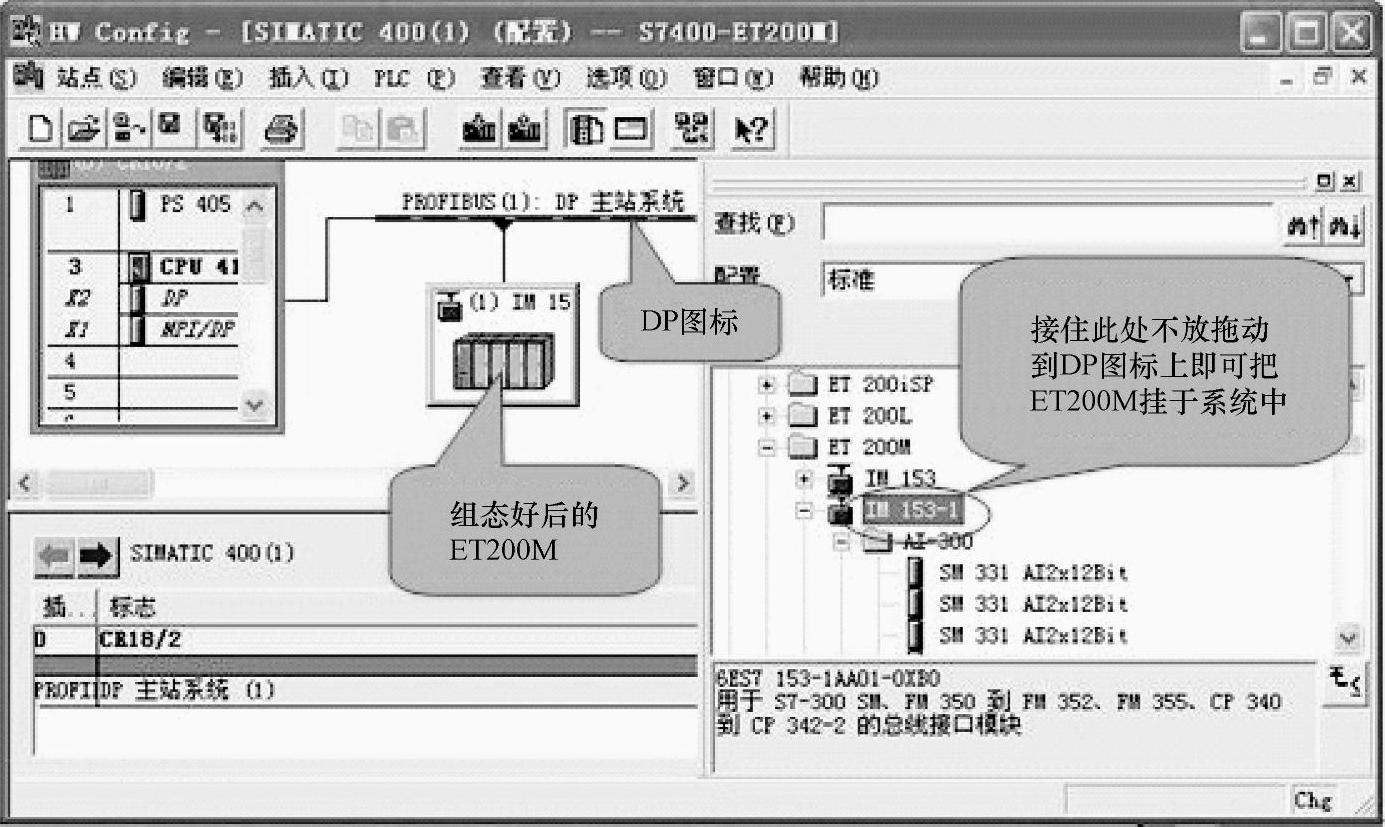Select the ET 200M folder label
This screenshot has width=1385, height=827.
[870, 448]
